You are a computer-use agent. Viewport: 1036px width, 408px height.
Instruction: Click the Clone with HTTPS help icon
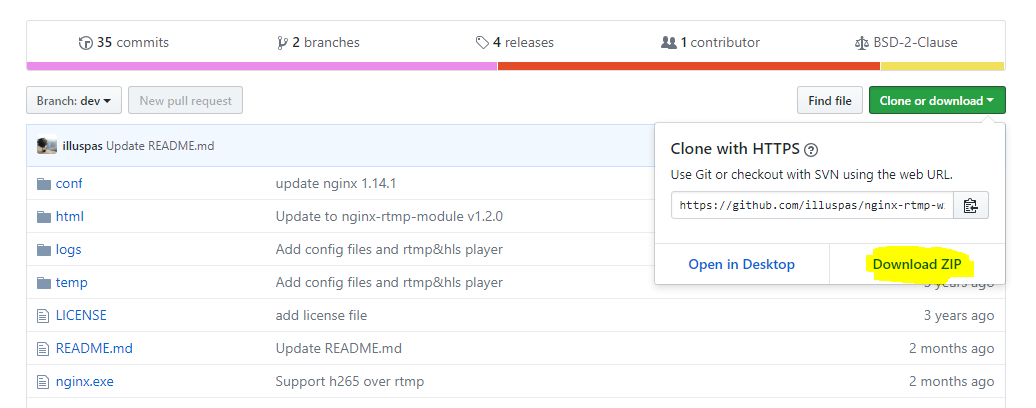(811, 150)
